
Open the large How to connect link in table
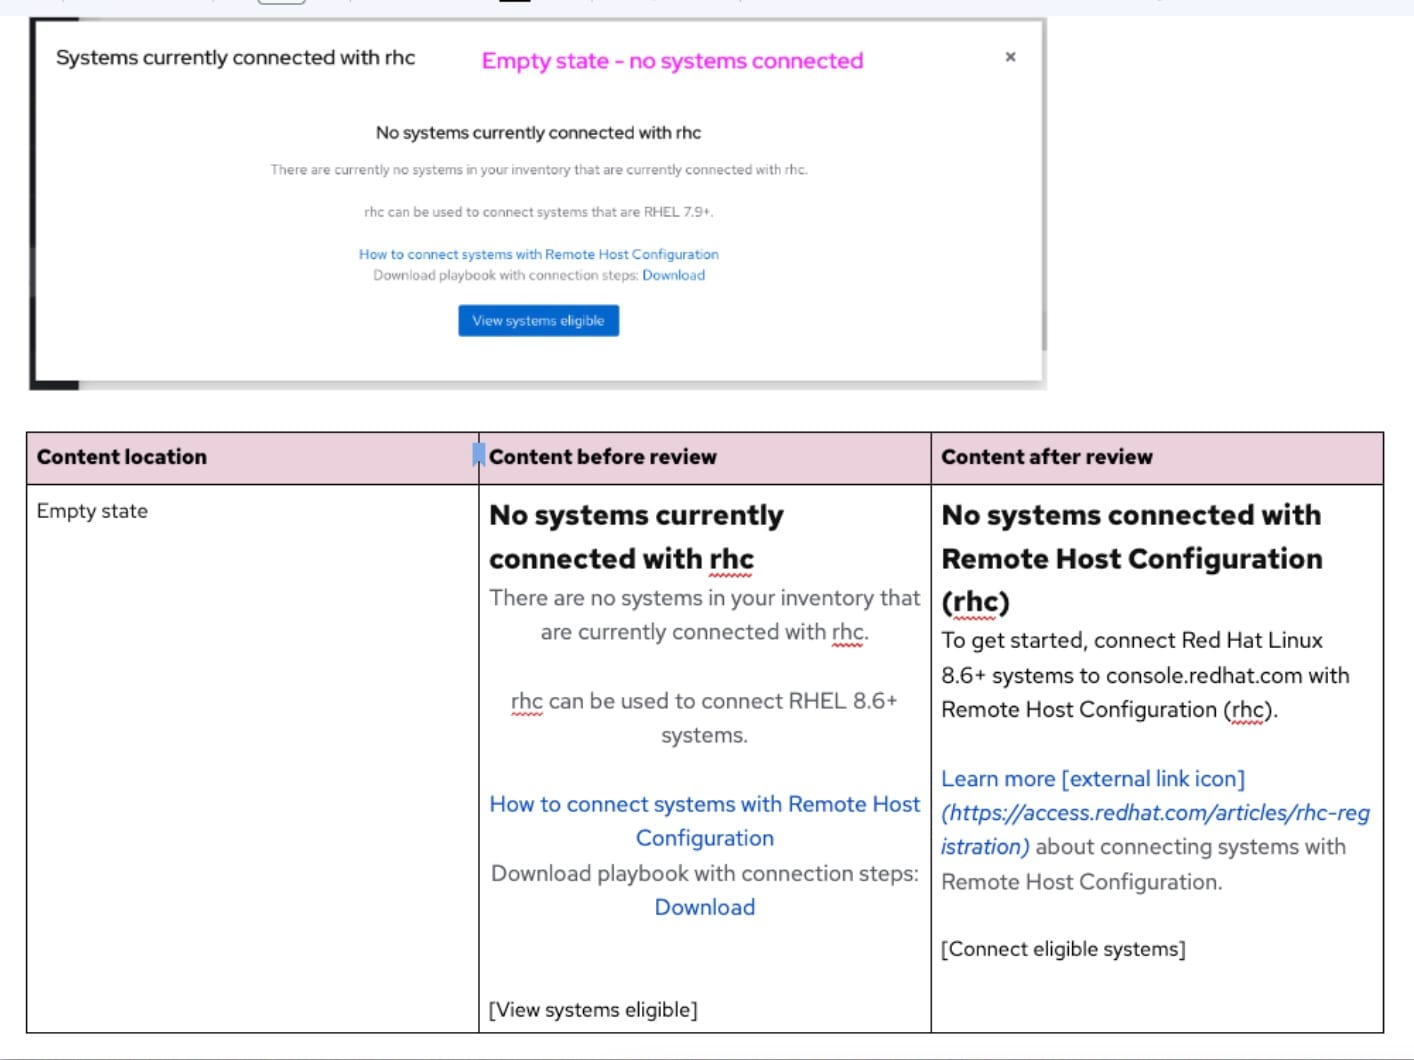coord(704,820)
